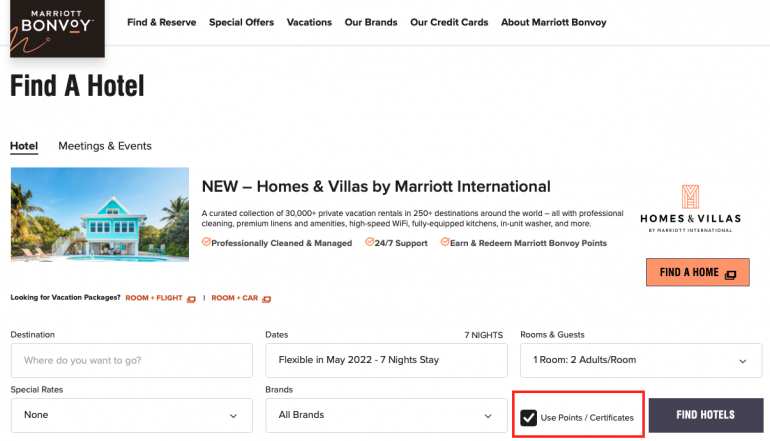Viewport: 770px width, 441px height.
Task: Click the beach house villa photo
Action: click(x=99, y=215)
